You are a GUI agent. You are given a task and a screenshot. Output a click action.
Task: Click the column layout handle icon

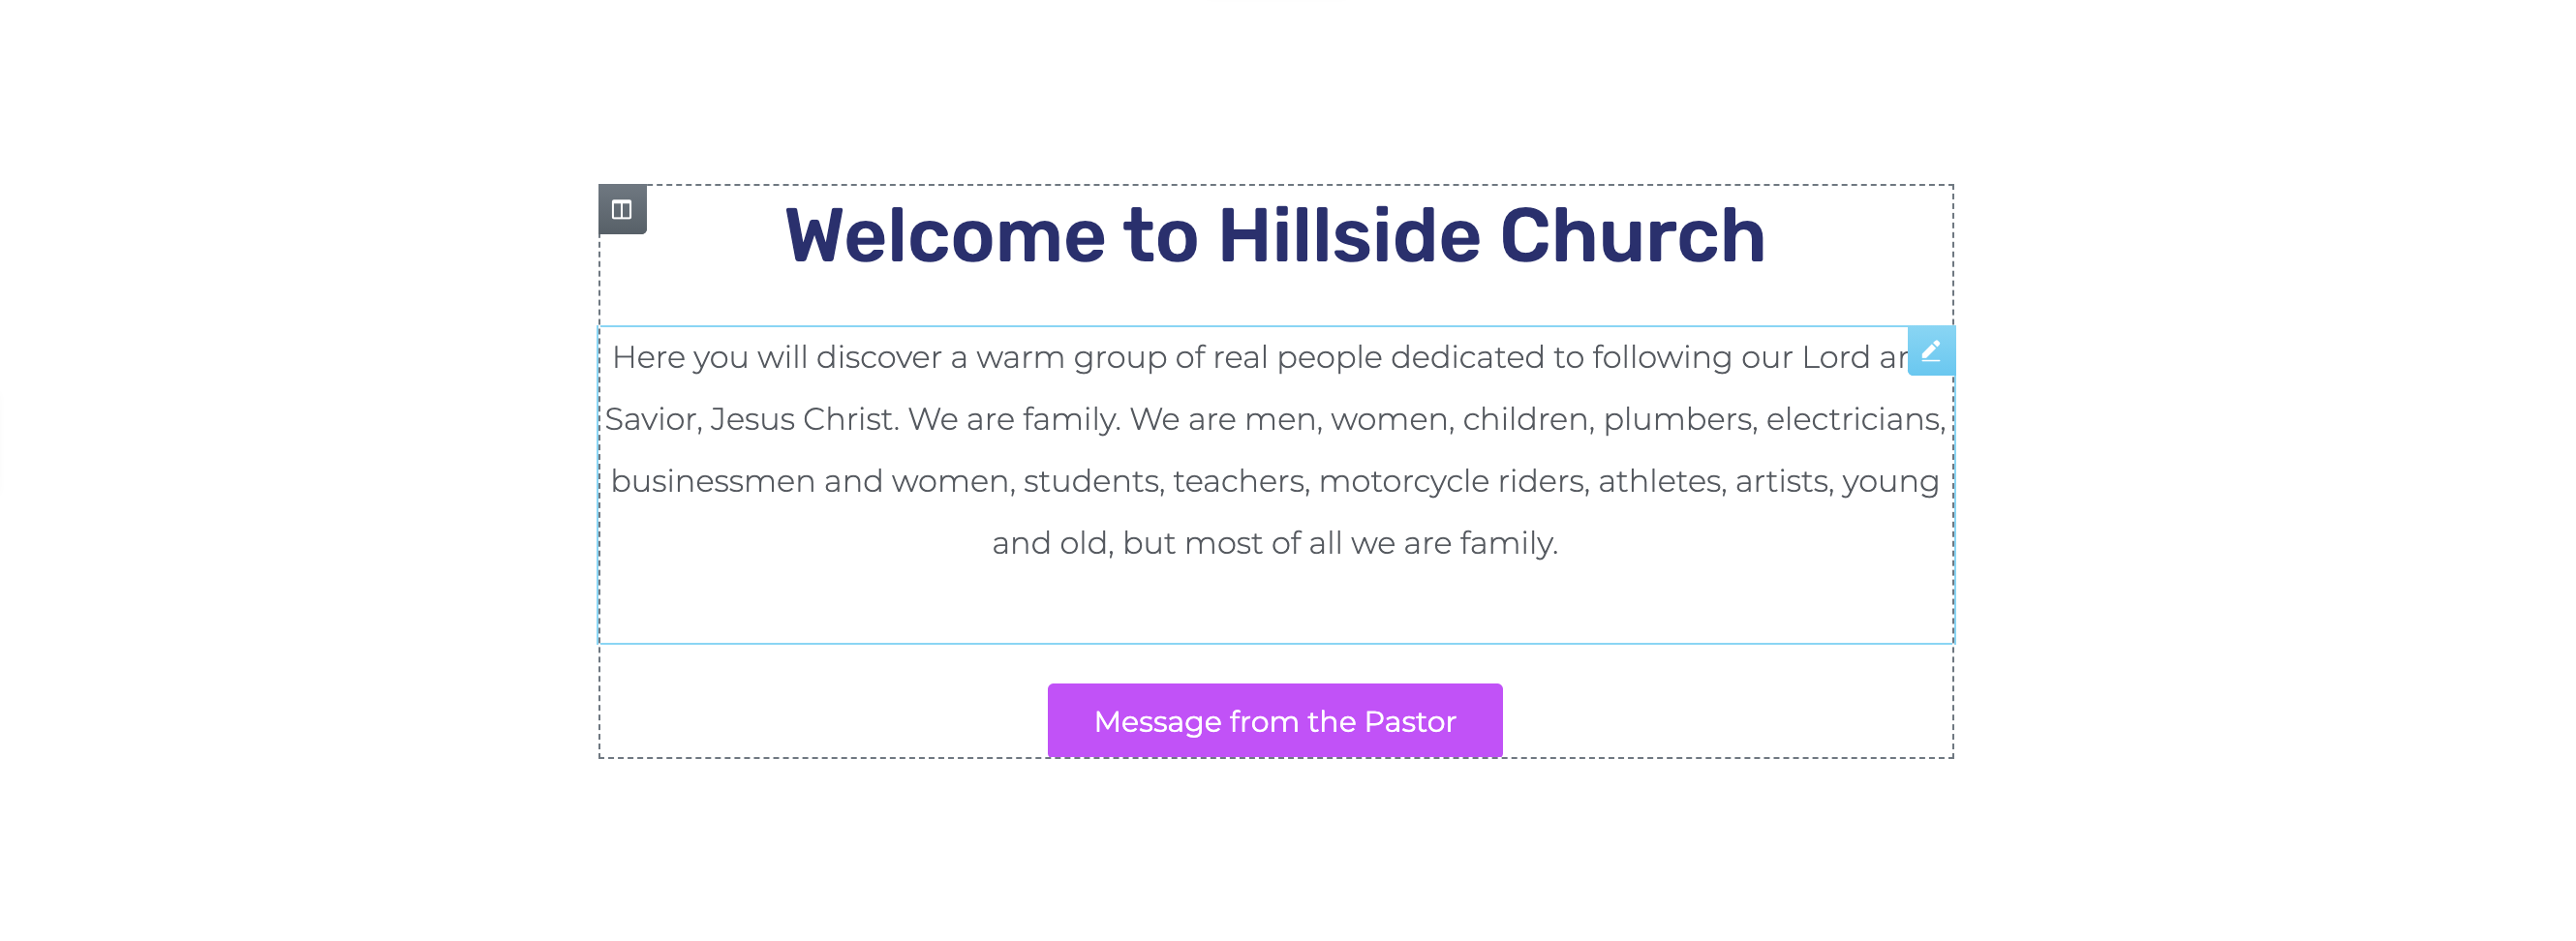pyautogui.click(x=621, y=210)
